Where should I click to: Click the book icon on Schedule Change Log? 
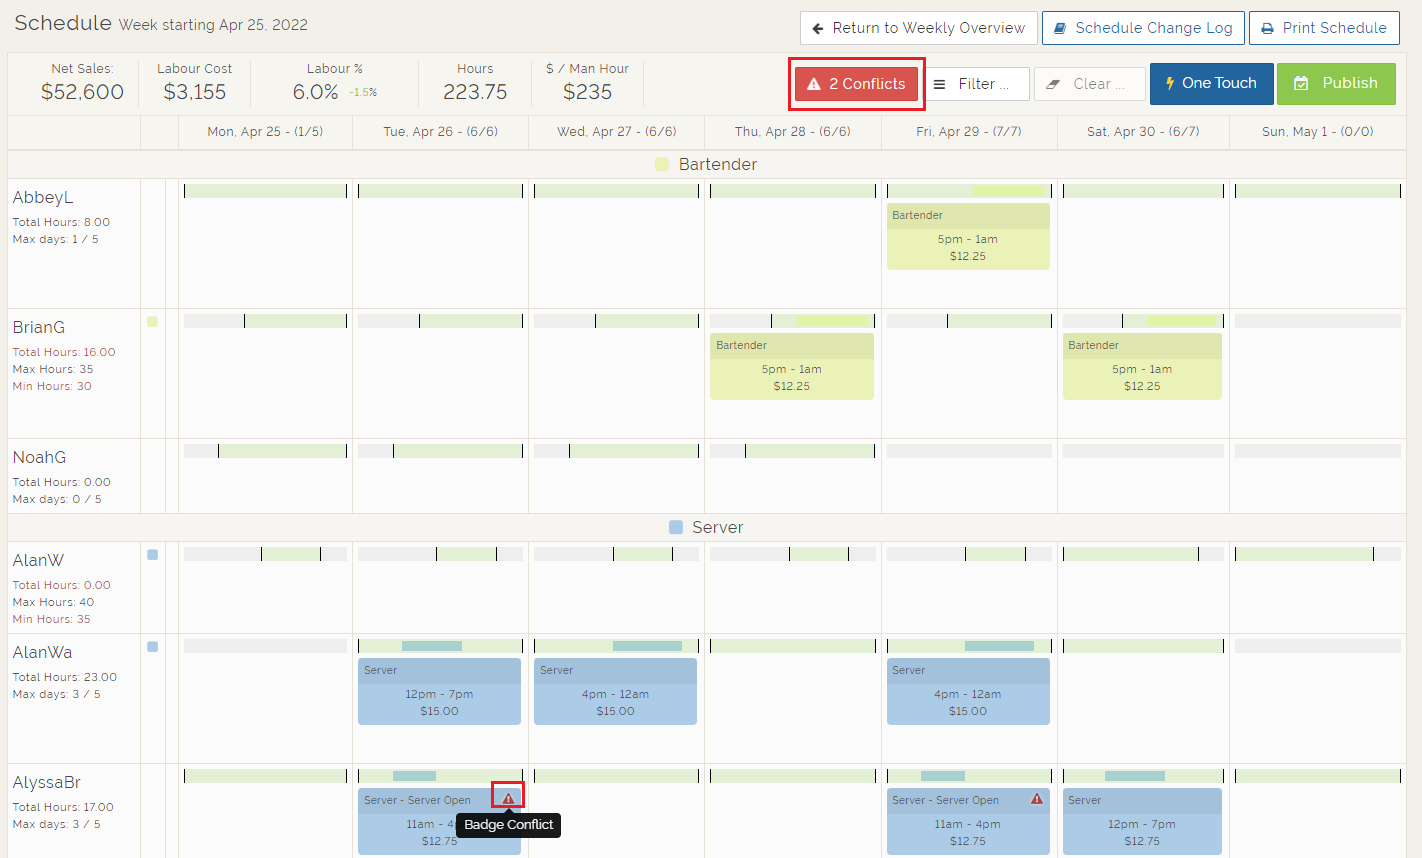(x=1060, y=29)
